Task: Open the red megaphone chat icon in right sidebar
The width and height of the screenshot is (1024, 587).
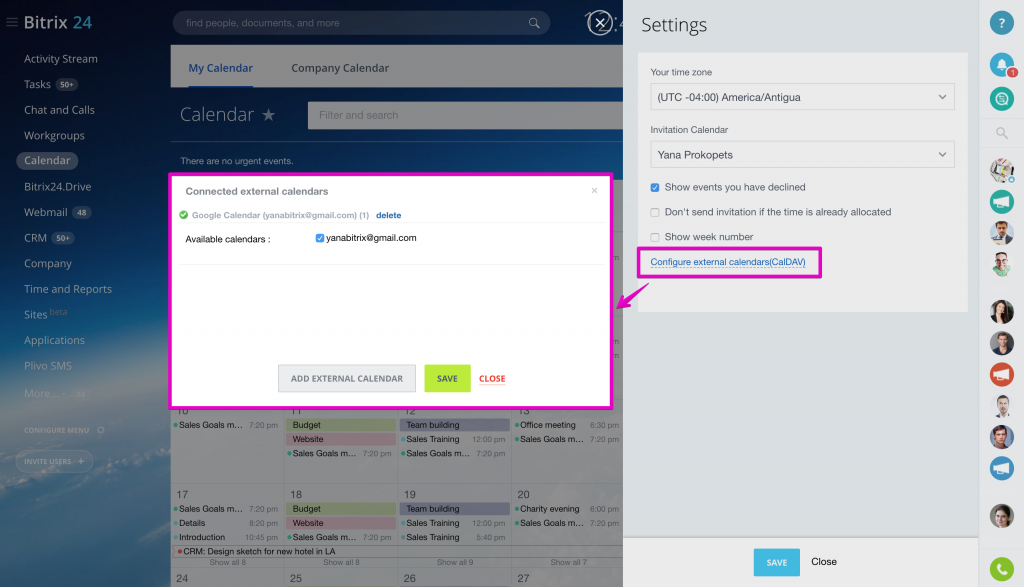Action: (x=1001, y=374)
